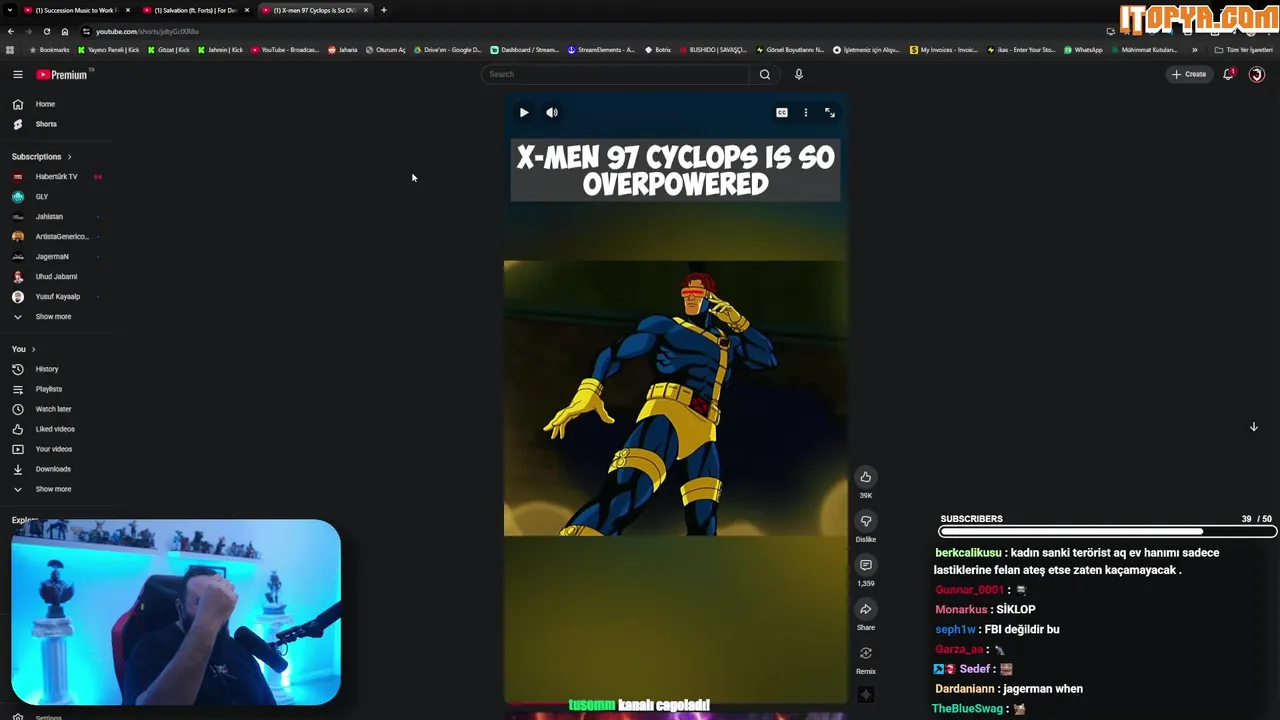1280x720 pixels.
Task: Close the Salvation browser tab
Action: click(247, 10)
